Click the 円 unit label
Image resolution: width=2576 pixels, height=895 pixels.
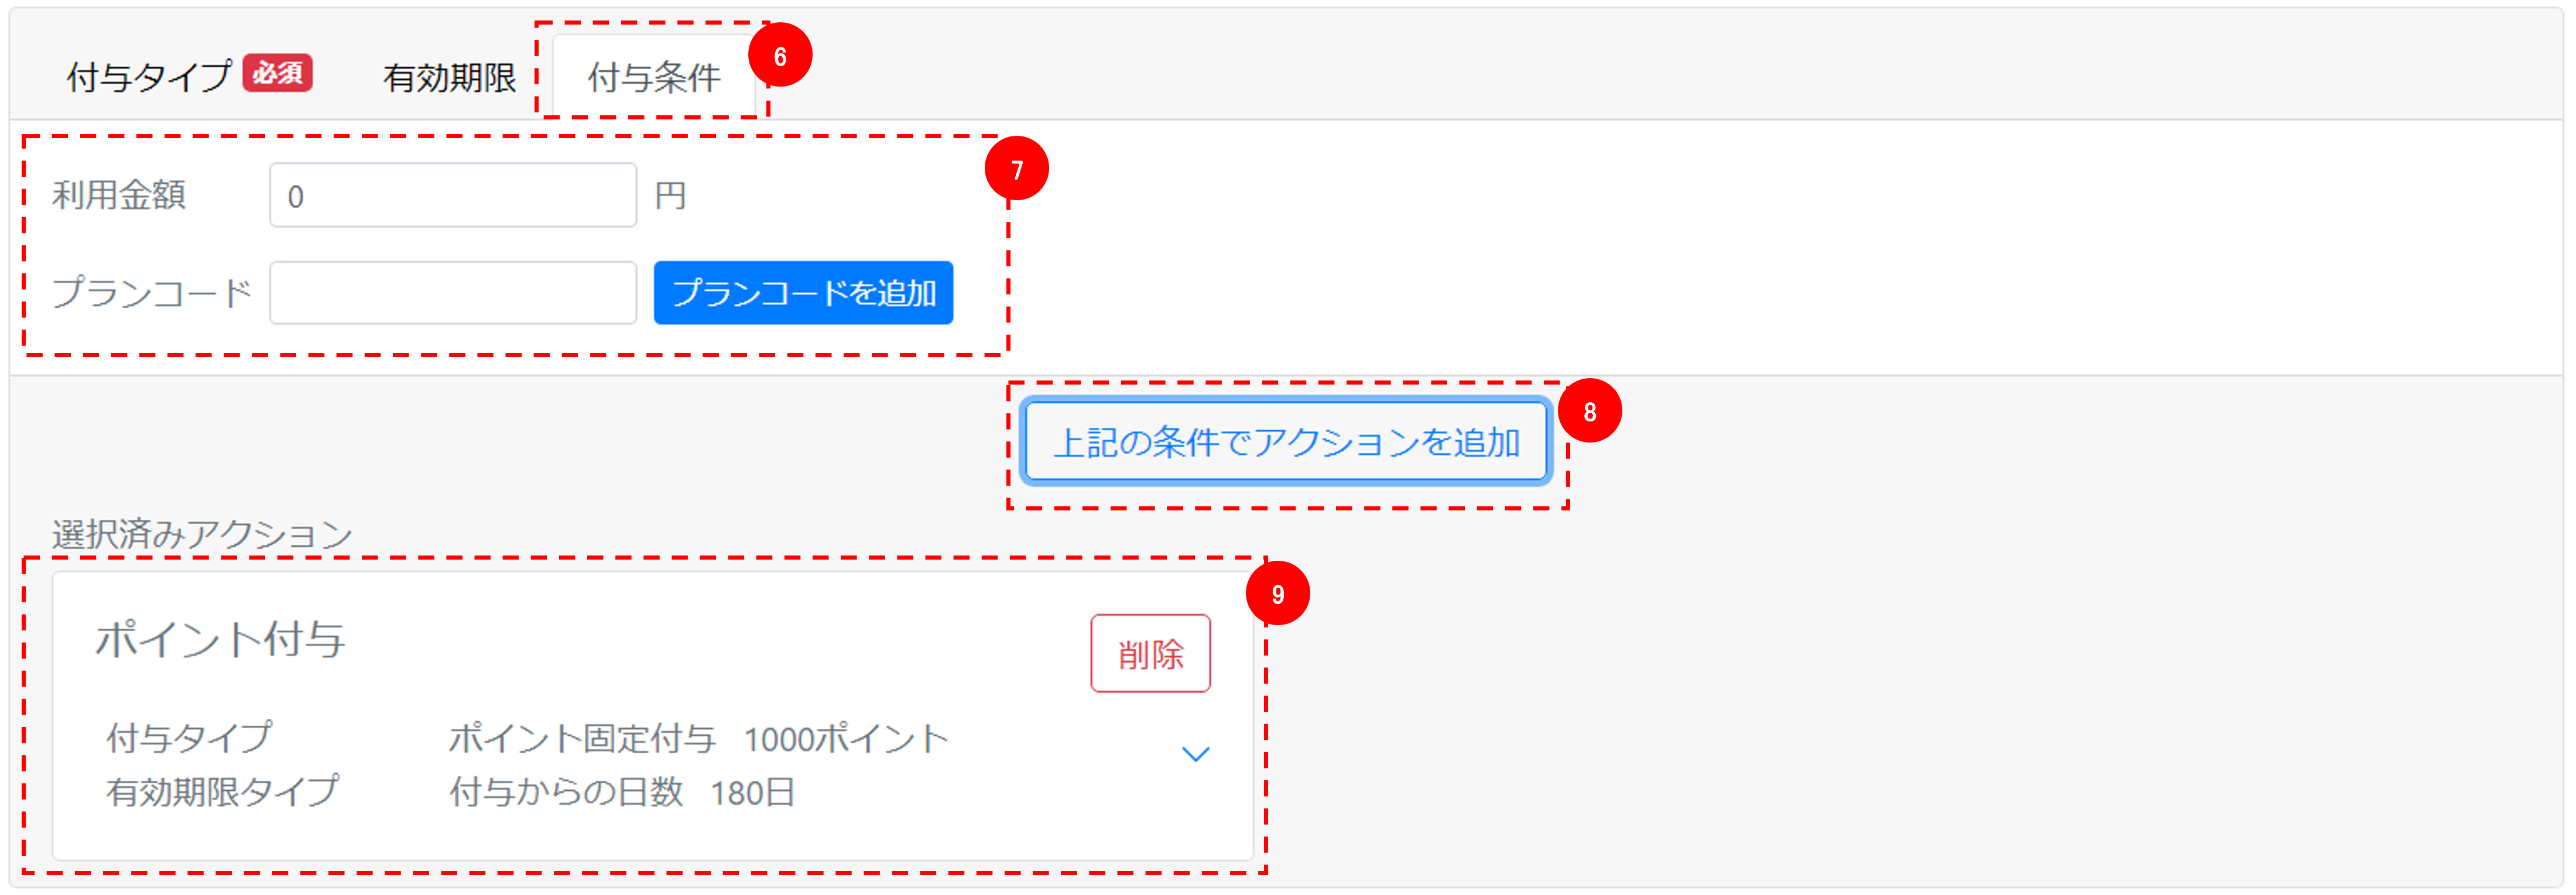click(x=670, y=195)
